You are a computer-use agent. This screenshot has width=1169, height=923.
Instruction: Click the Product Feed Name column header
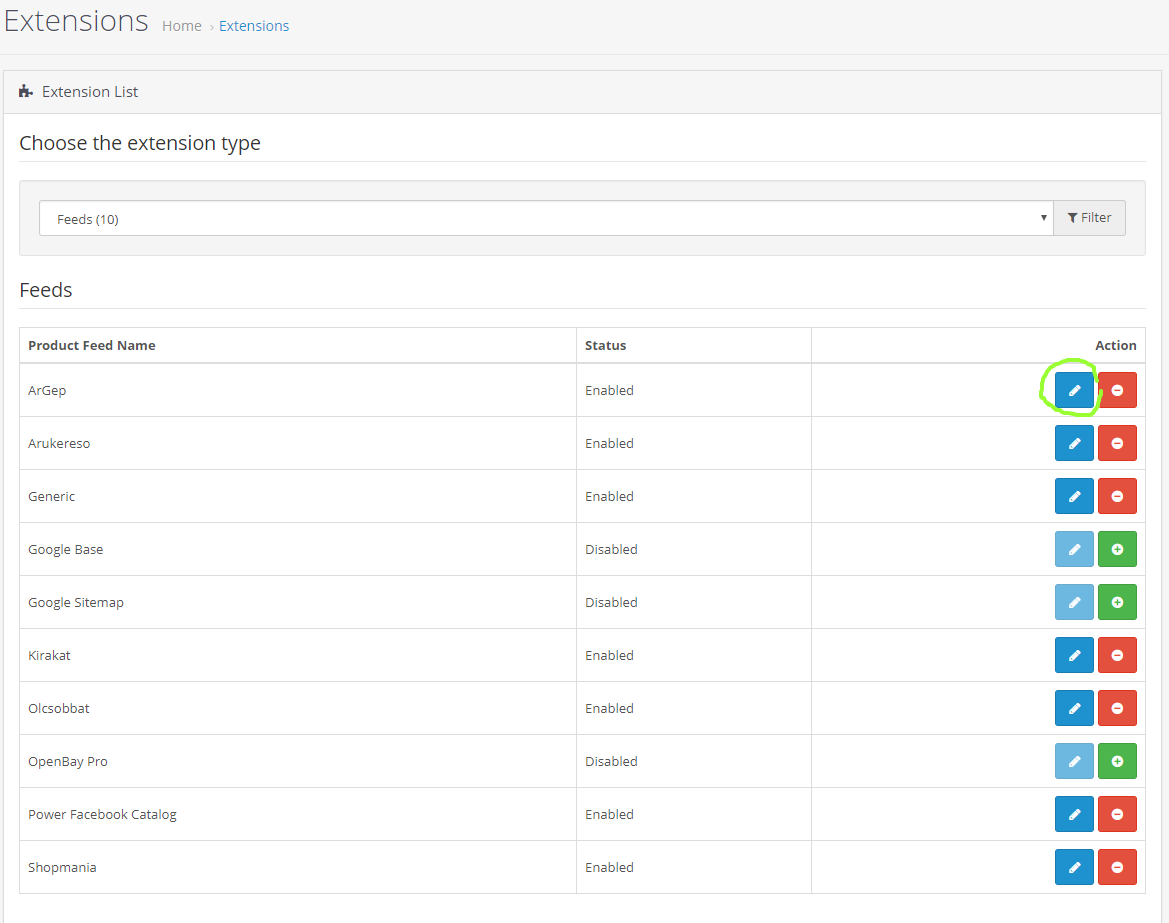[92, 345]
